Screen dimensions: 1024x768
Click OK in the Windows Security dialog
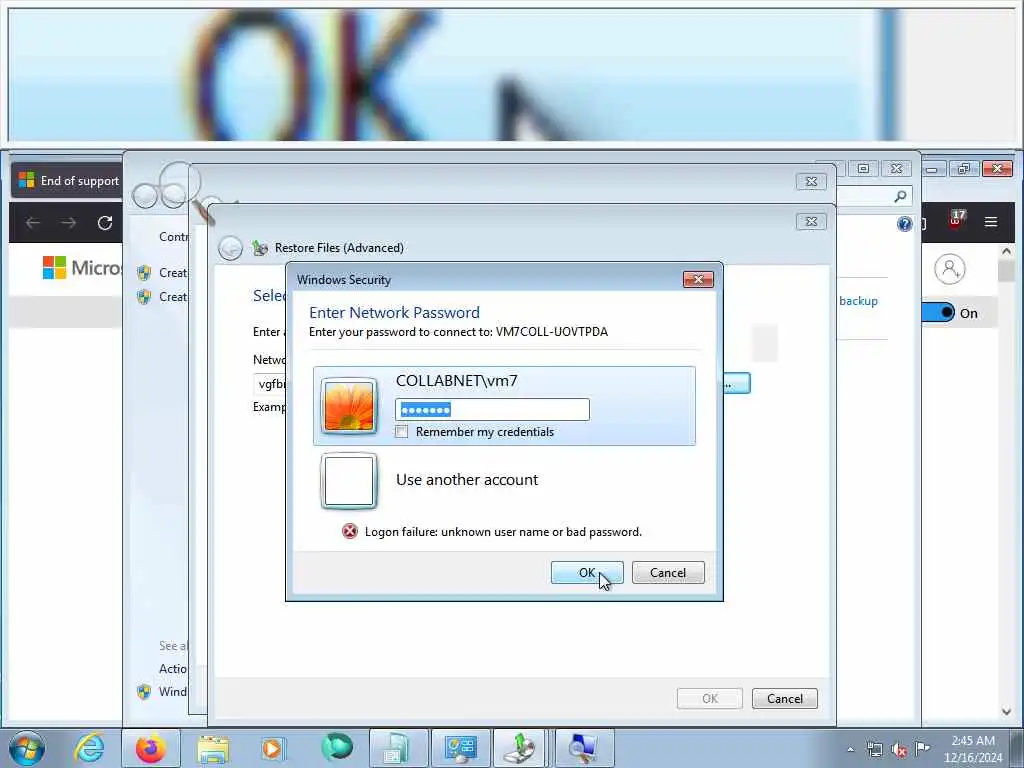point(586,573)
